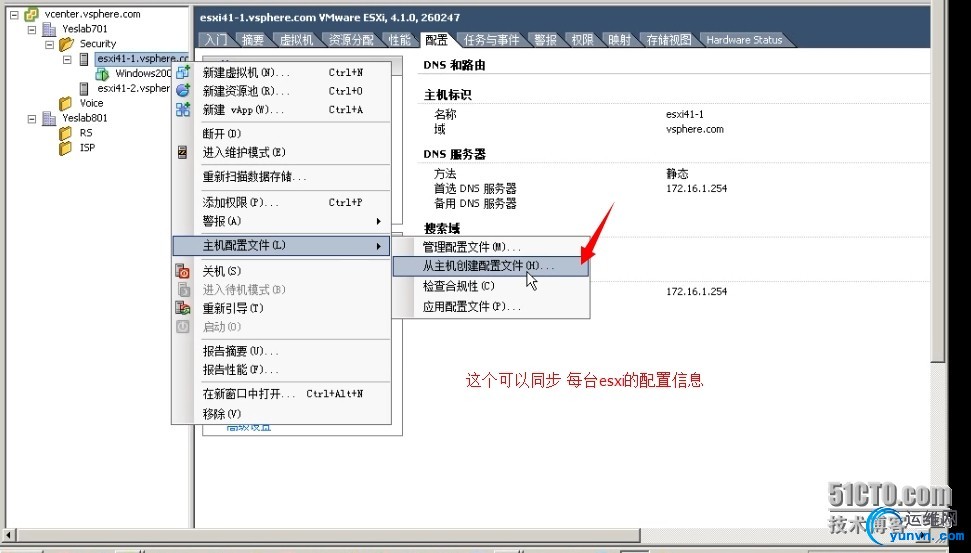Viewport: 971px width, 553px height.
Task: Select 从主机创建配置文件(H)... submenu entry
Action: pos(491,266)
